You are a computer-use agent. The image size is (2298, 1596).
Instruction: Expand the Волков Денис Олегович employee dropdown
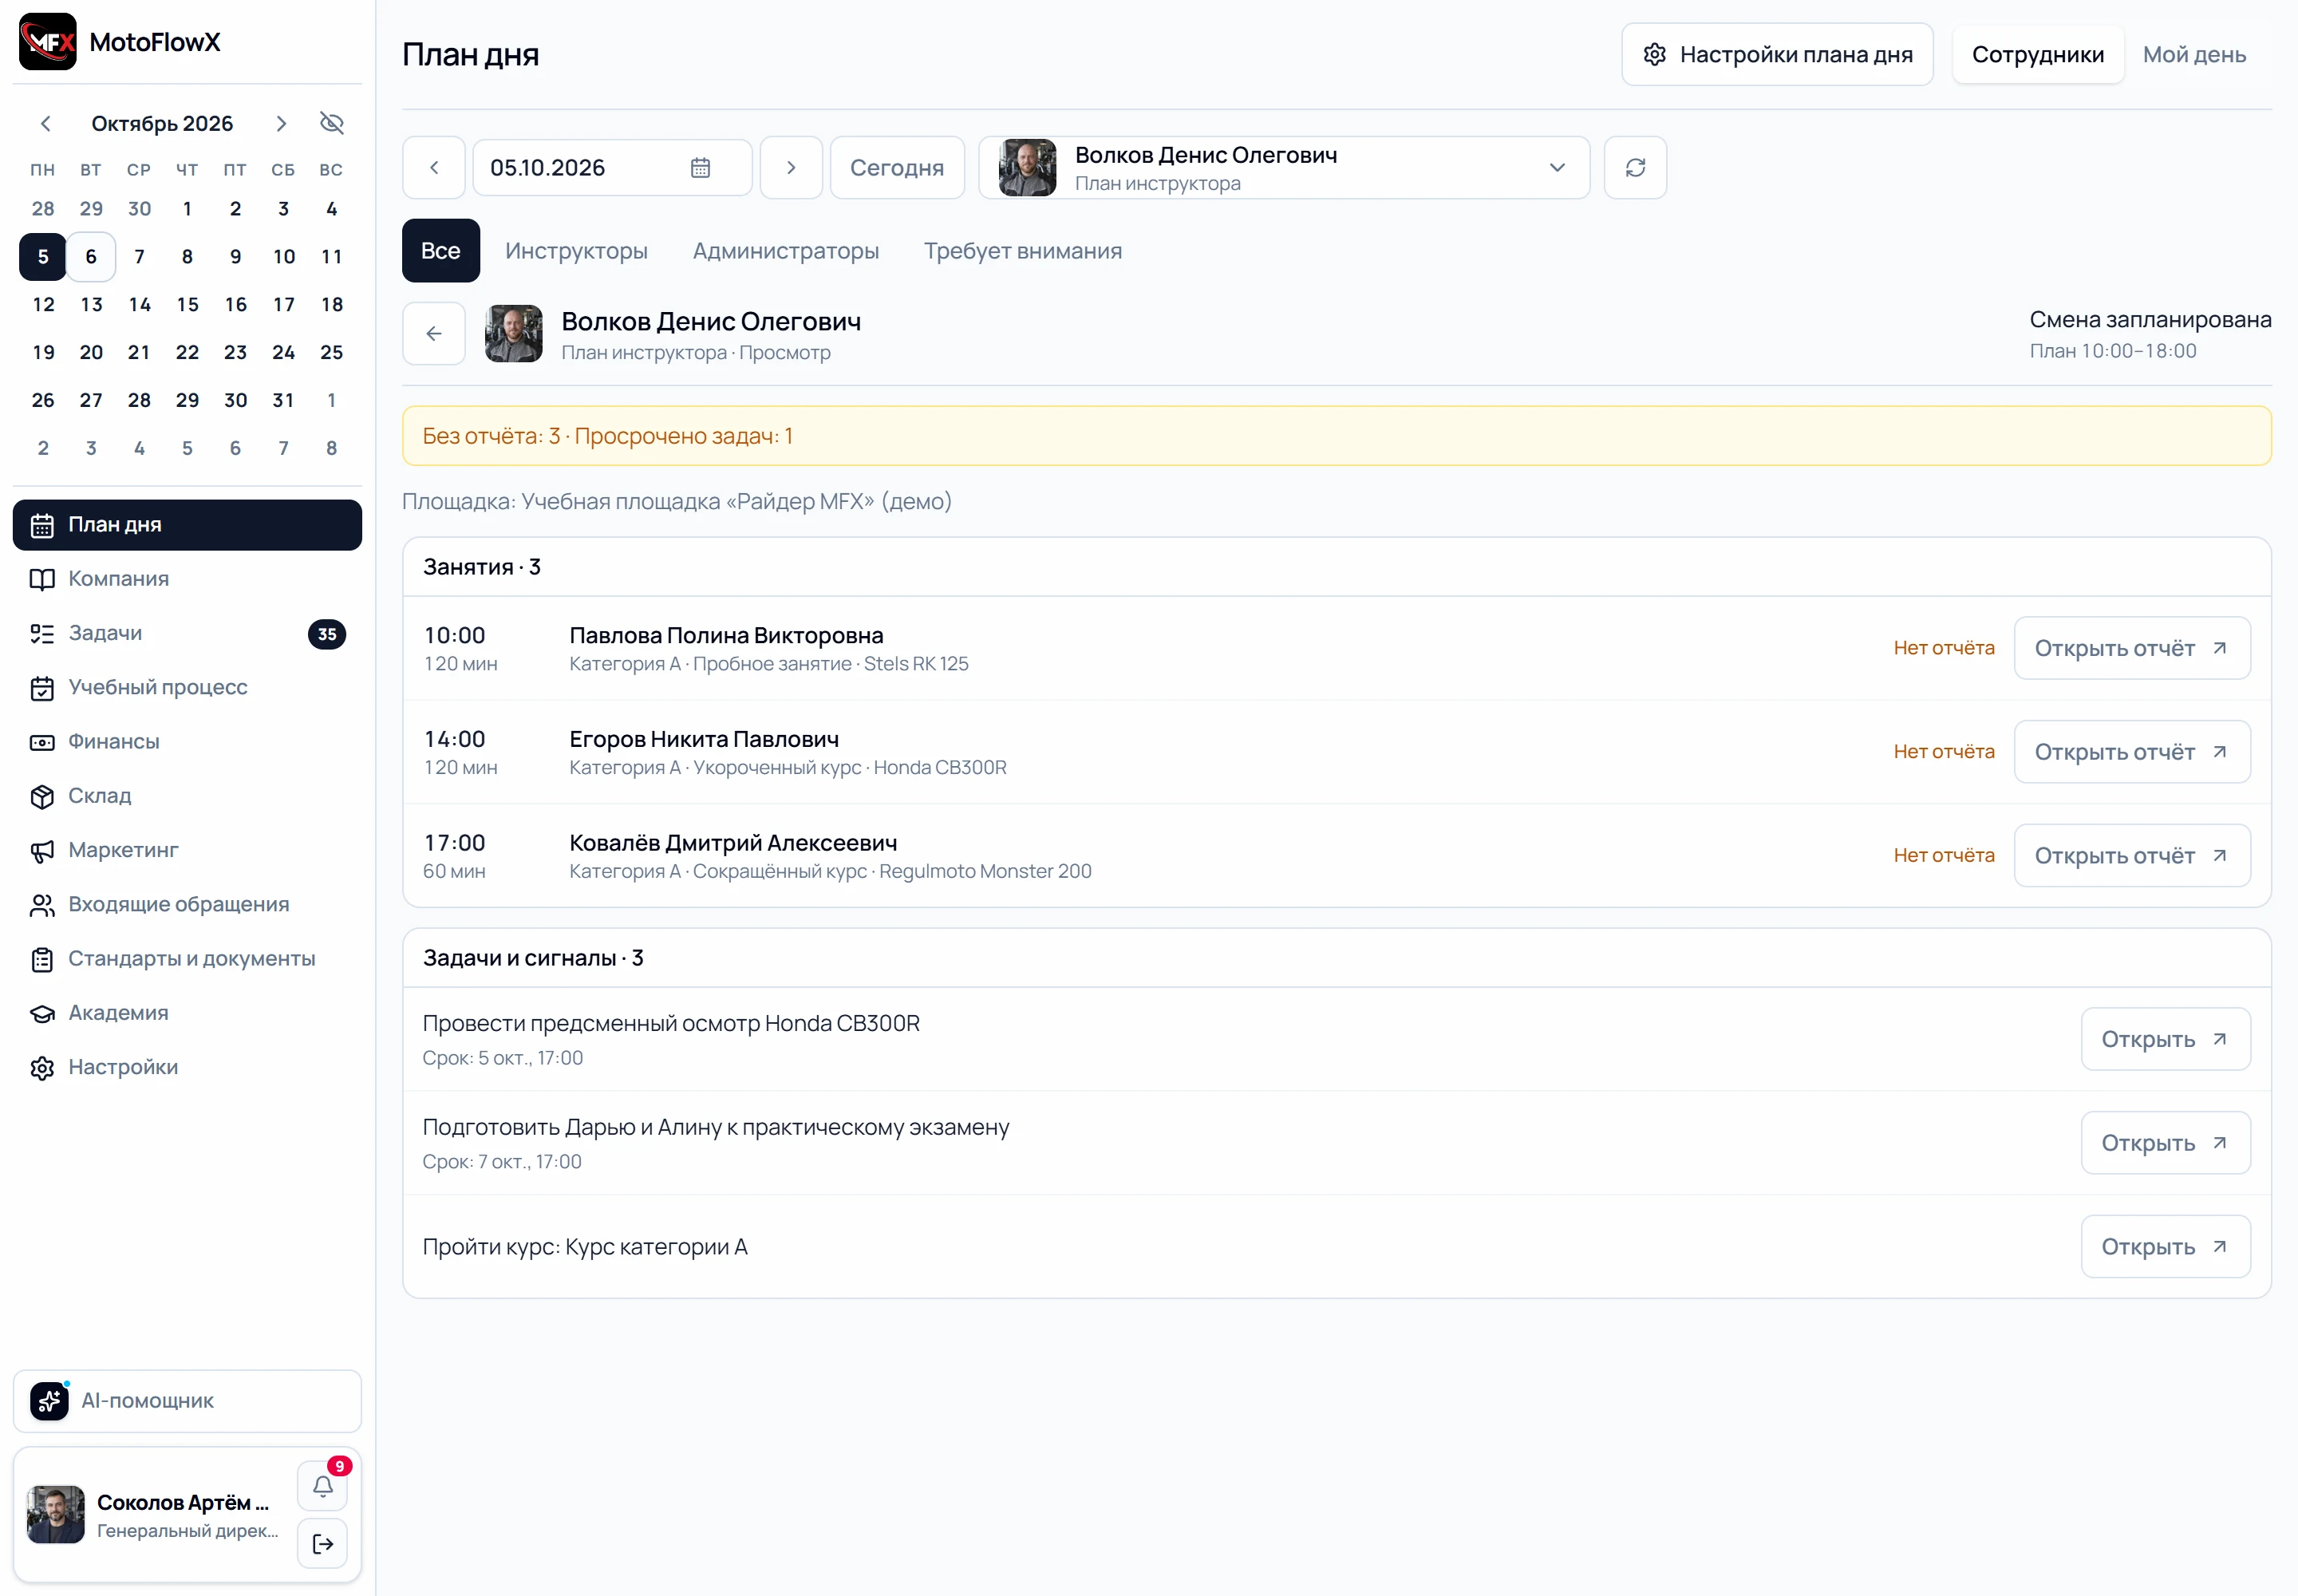[1284, 168]
